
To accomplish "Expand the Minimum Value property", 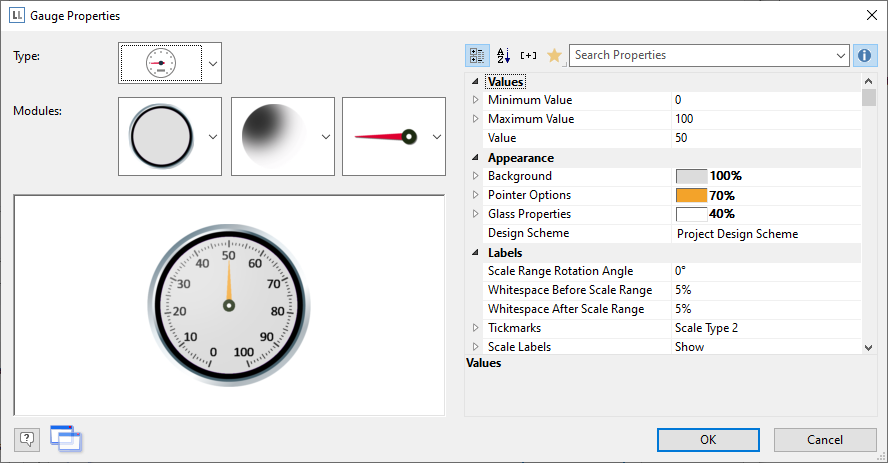I will pos(475,100).
